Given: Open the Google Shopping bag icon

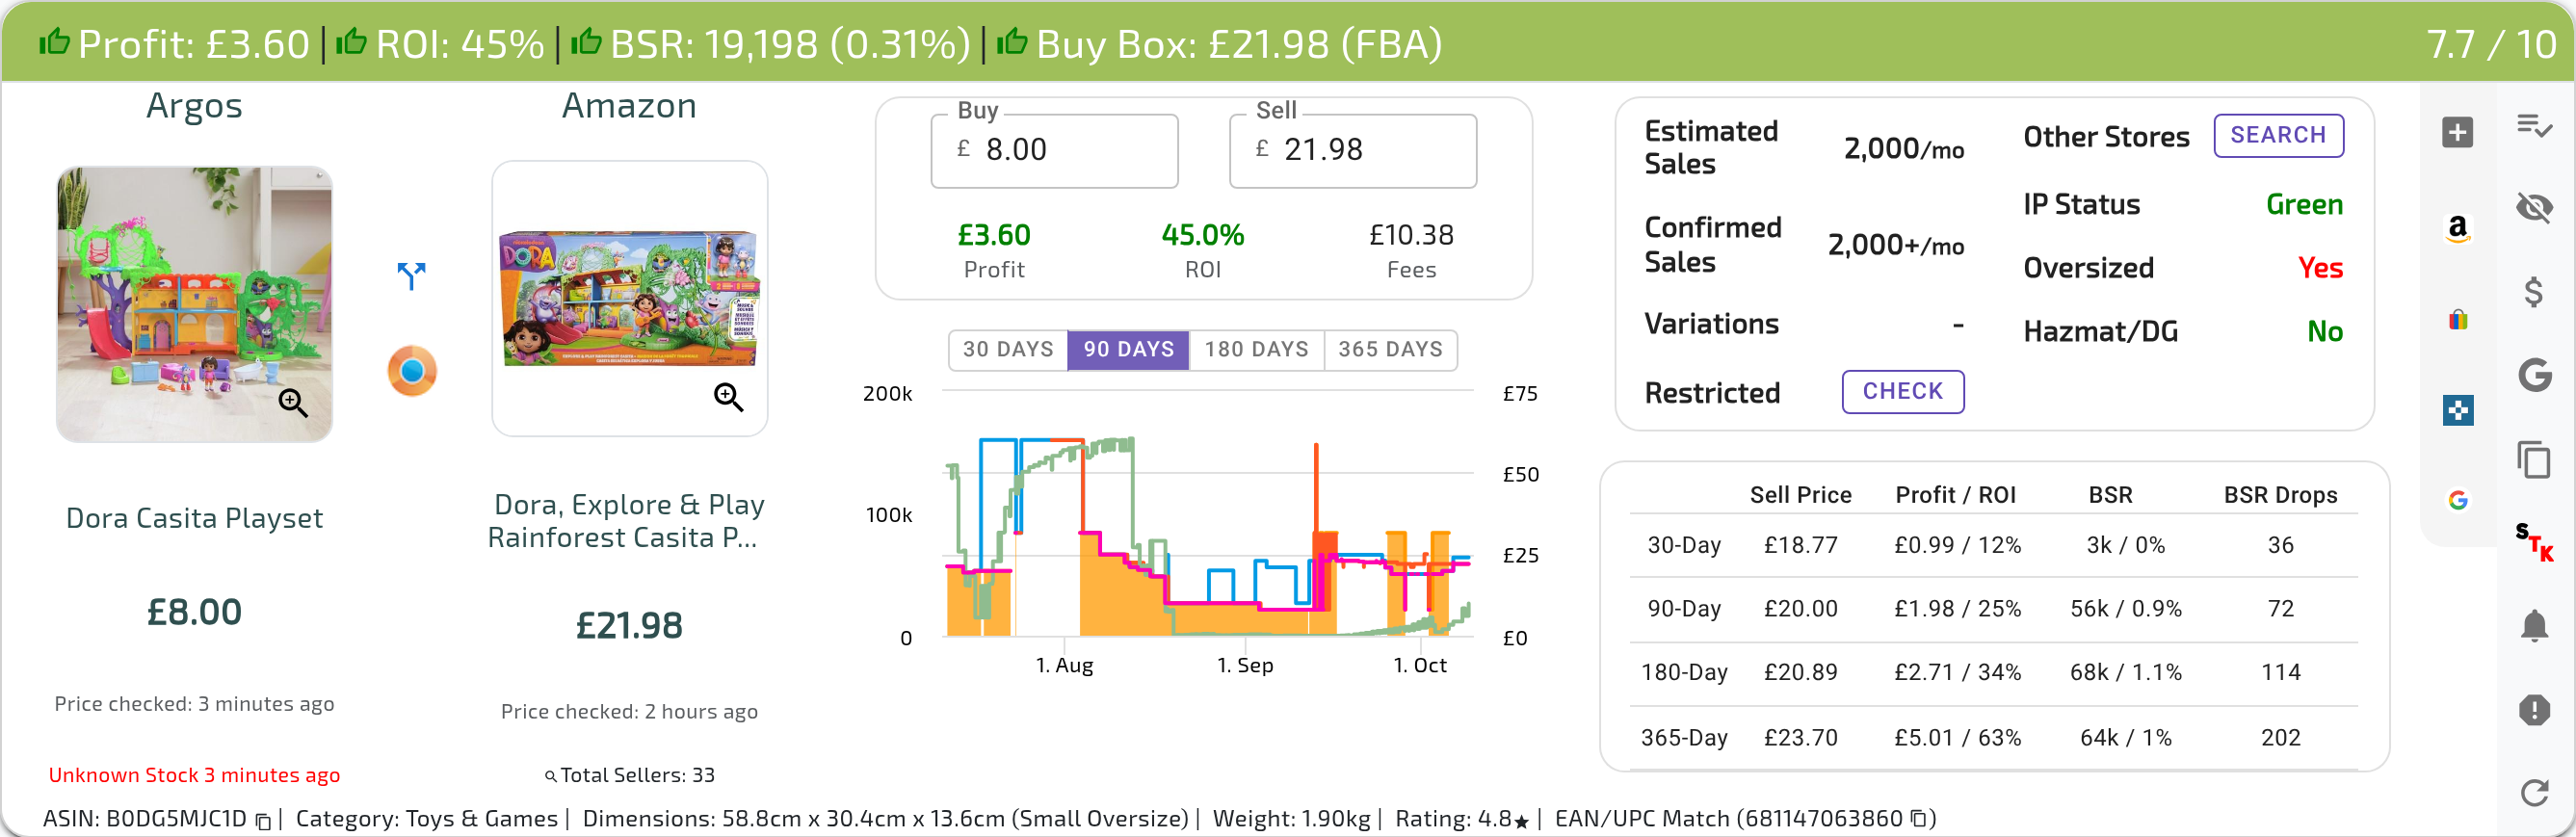Looking at the screenshot, I should tap(2458, 320).
